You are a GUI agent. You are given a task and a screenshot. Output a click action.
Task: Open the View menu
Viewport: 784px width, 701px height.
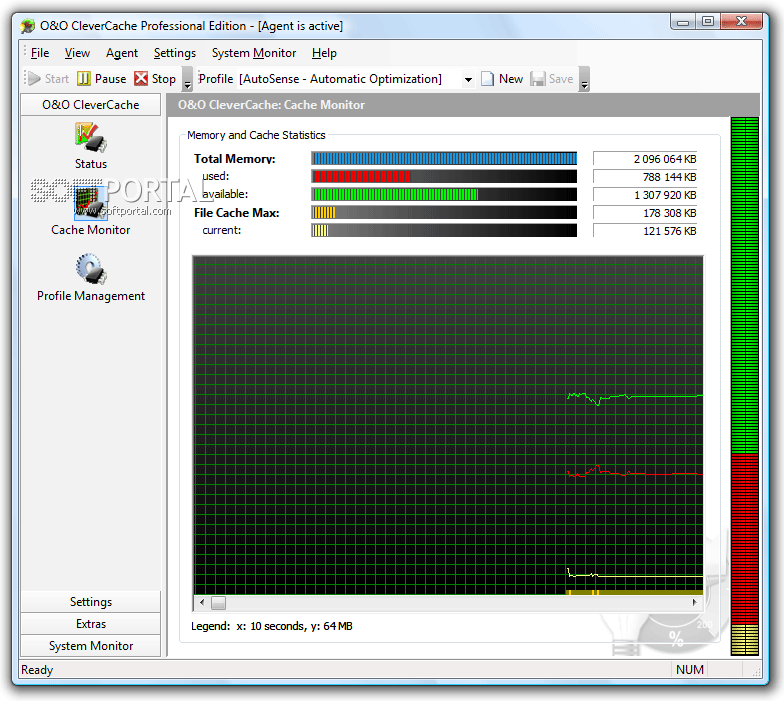click(77, 53)
